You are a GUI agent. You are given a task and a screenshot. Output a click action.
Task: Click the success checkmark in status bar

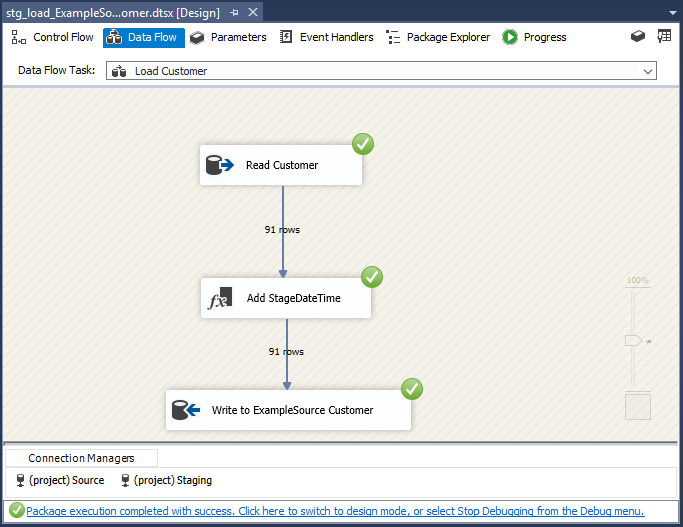coord(17,510)
